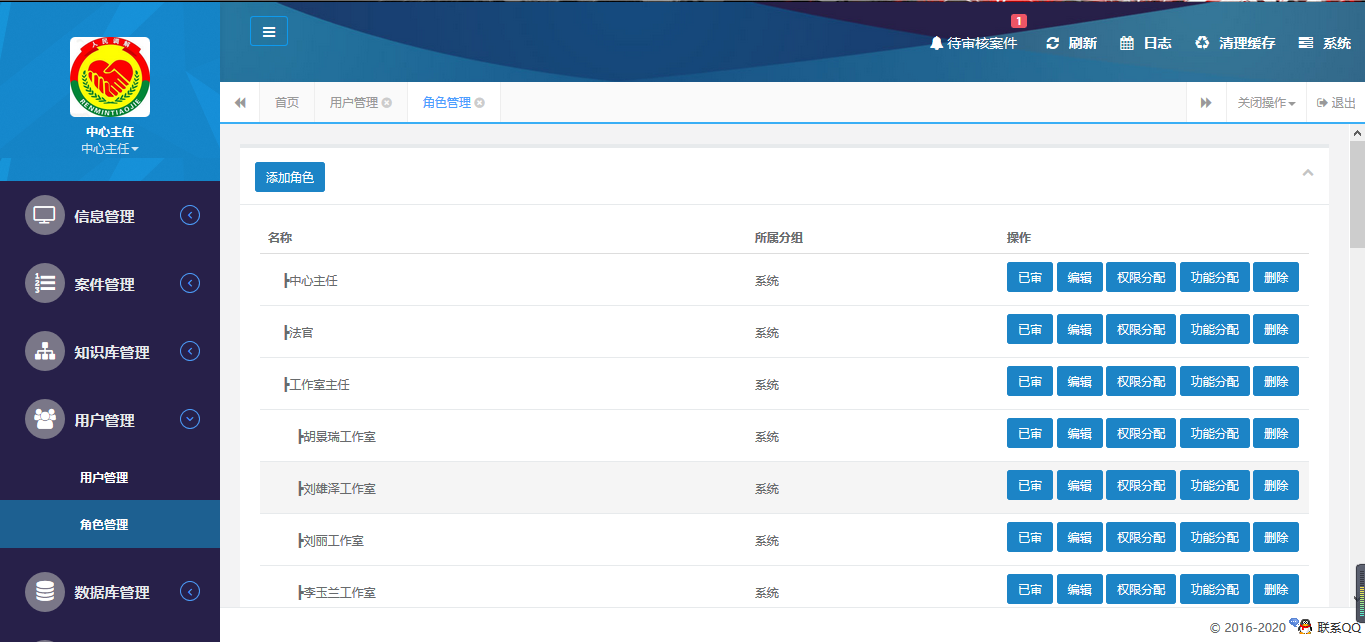Collapse the role panel with the chevron
This screenshot has width=1365, height=642.
(x=1308, y=172)
